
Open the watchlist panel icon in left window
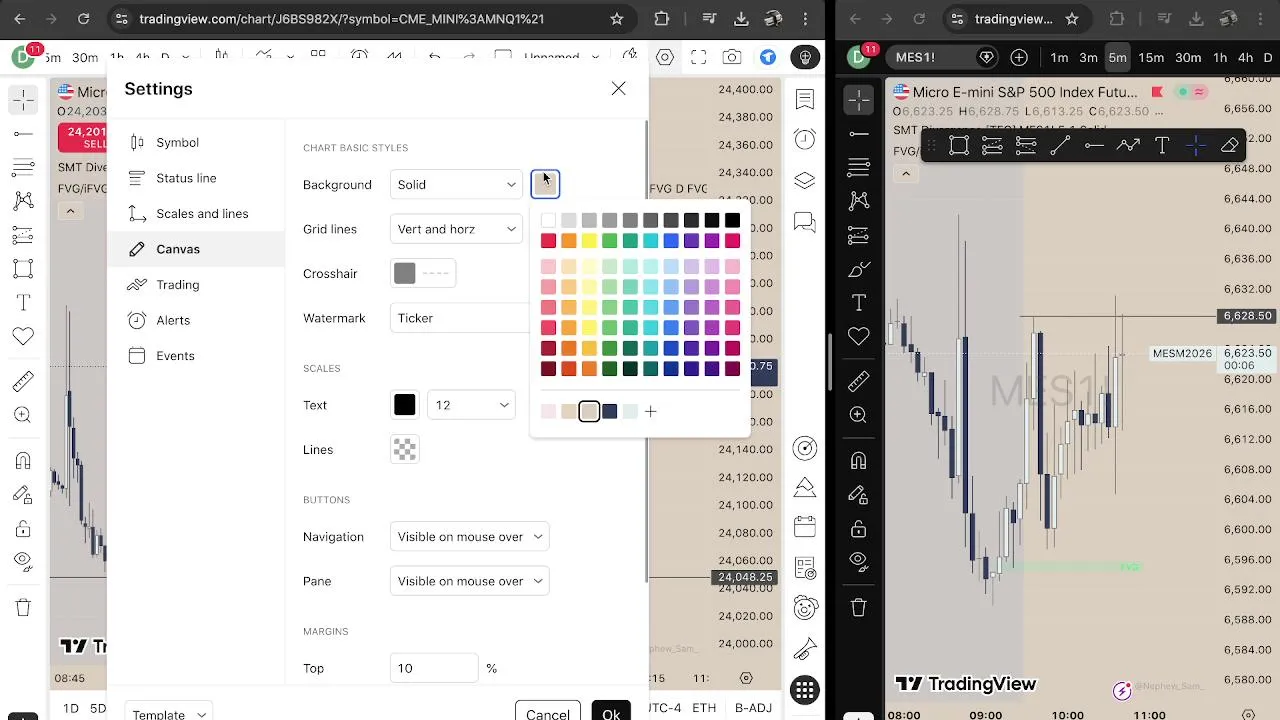(805, 99)
